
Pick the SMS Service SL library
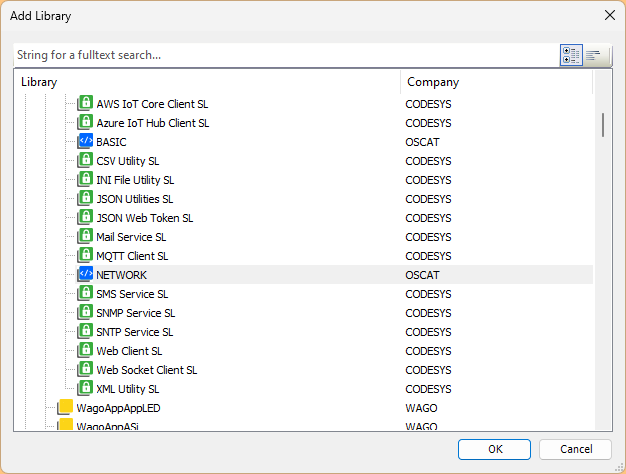[x=132, y=294]
